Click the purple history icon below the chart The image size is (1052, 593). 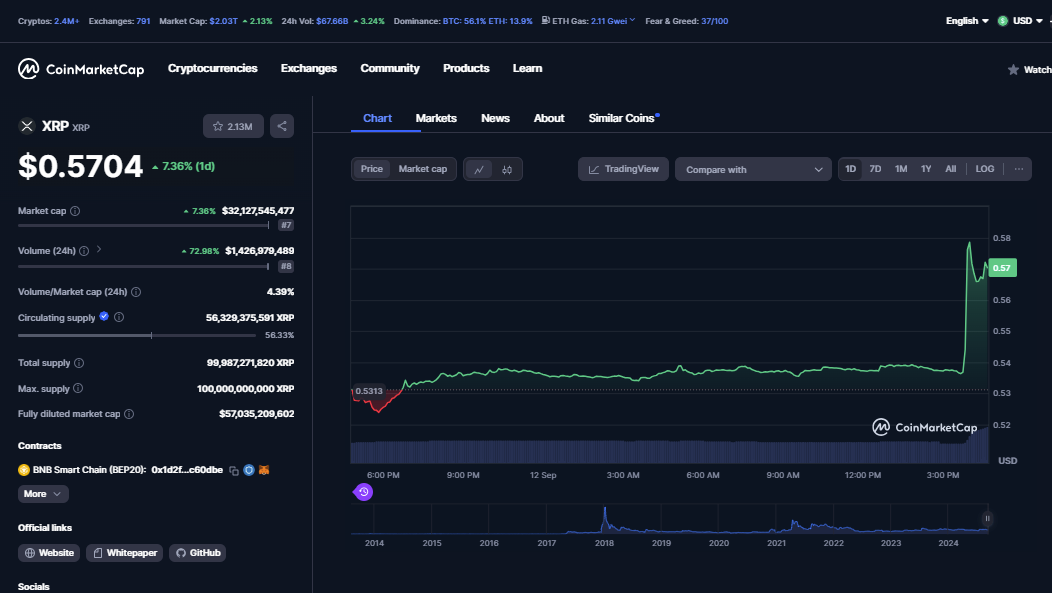pyautogui.click(x=363, y=492)
